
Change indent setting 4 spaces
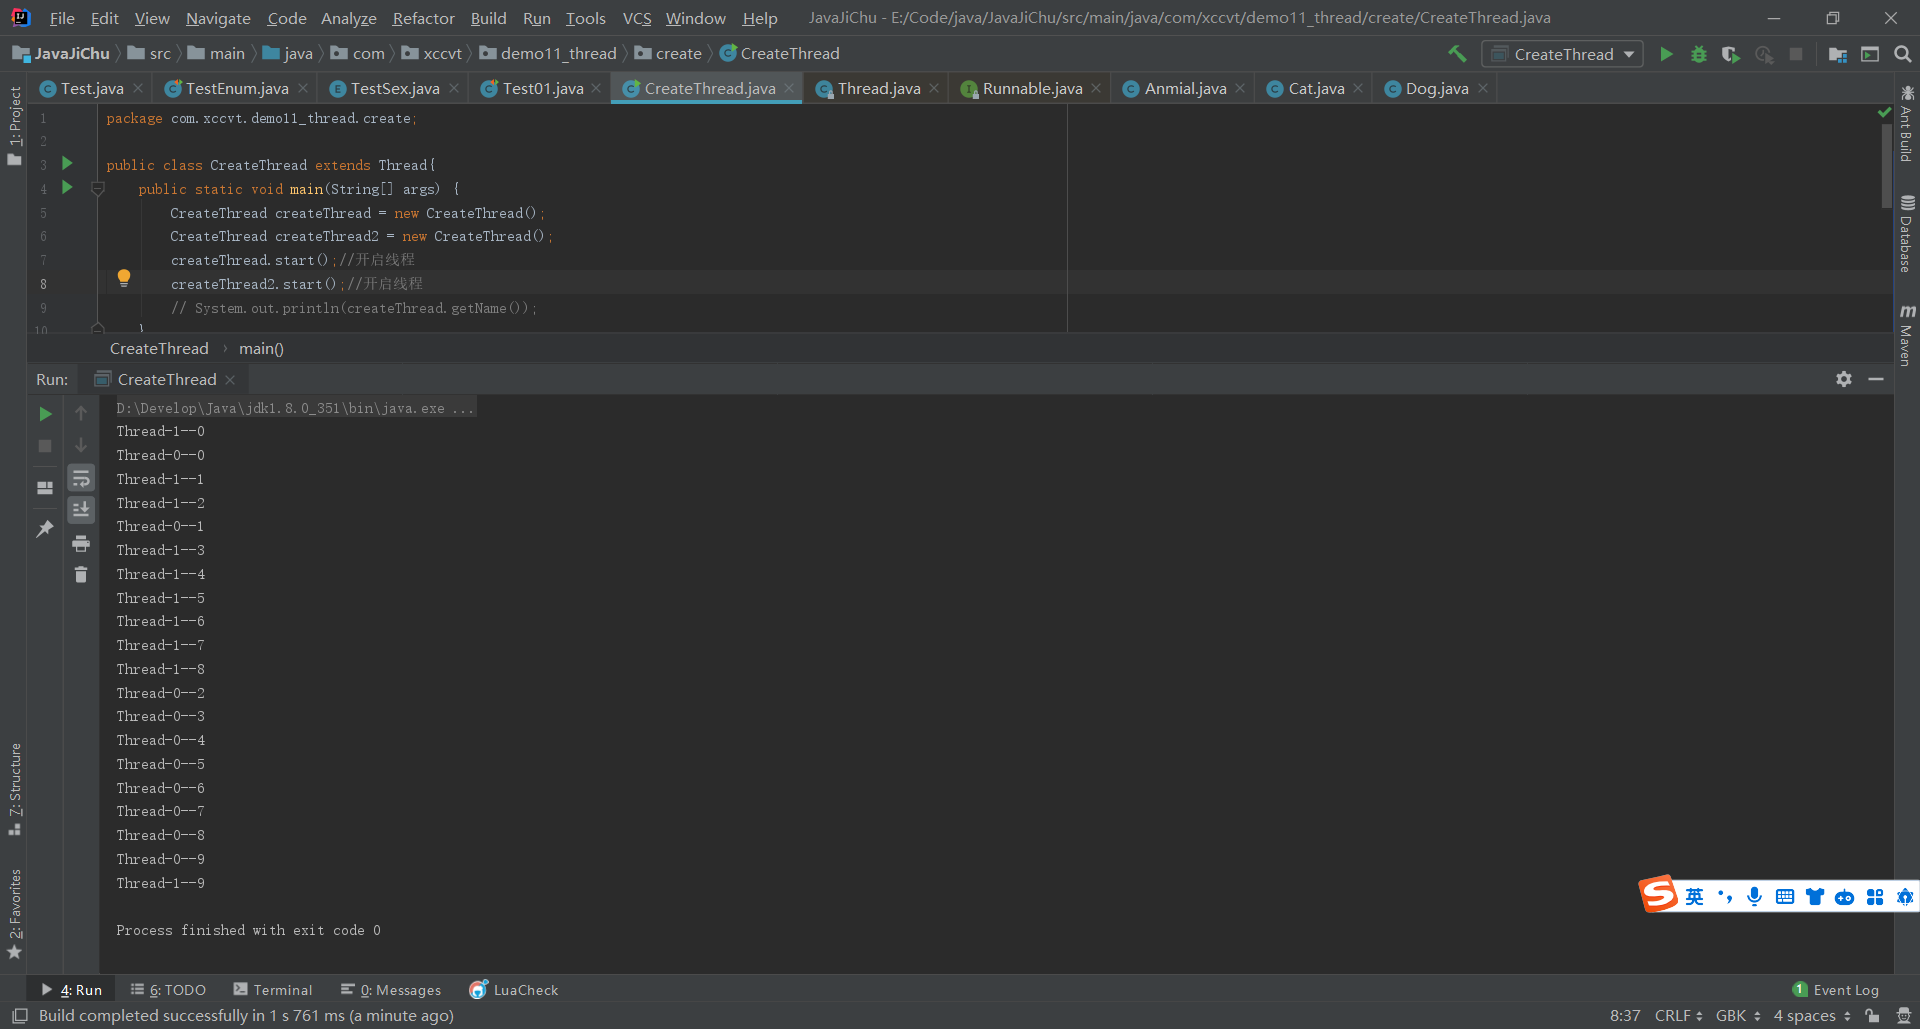point(1812,1016)
